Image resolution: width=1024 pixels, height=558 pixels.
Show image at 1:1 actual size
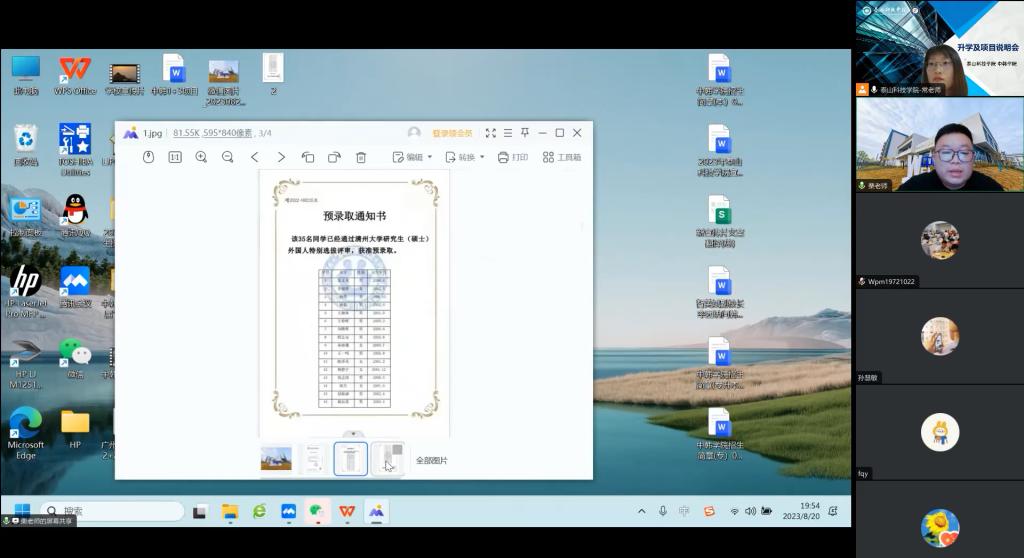click(x=175, y=157)
